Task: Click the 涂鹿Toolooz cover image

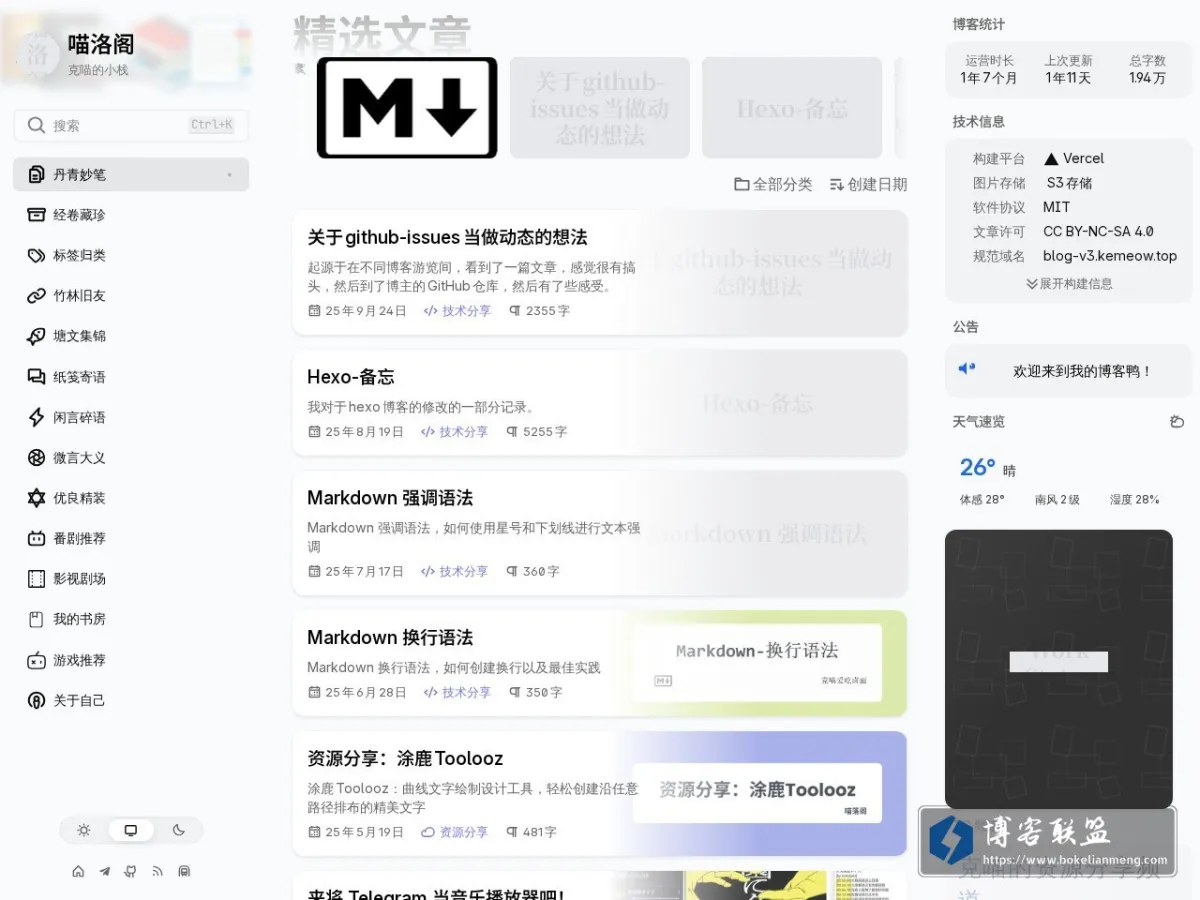Action: click(758, 793)
